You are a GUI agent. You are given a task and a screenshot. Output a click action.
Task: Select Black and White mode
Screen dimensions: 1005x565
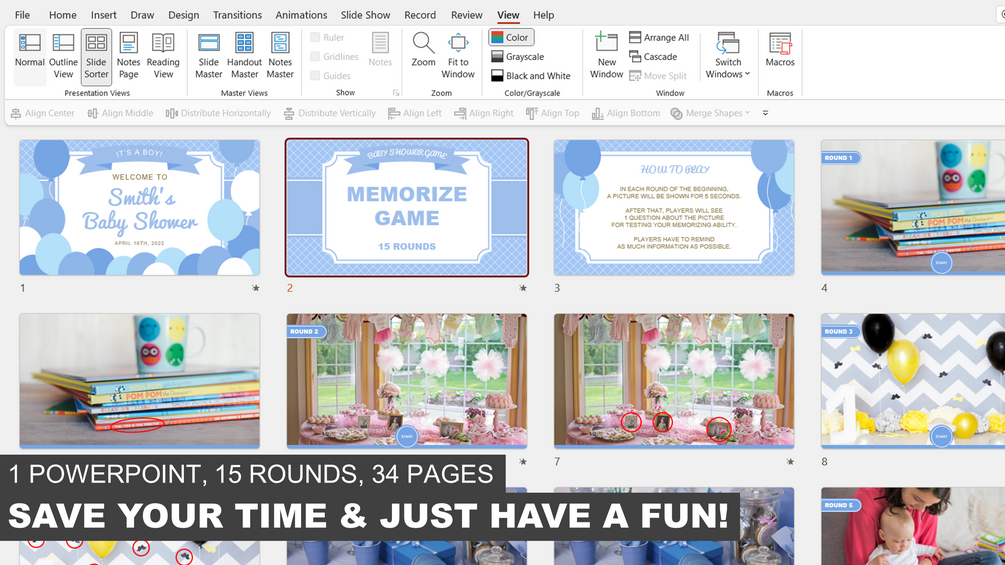(531, 76)
